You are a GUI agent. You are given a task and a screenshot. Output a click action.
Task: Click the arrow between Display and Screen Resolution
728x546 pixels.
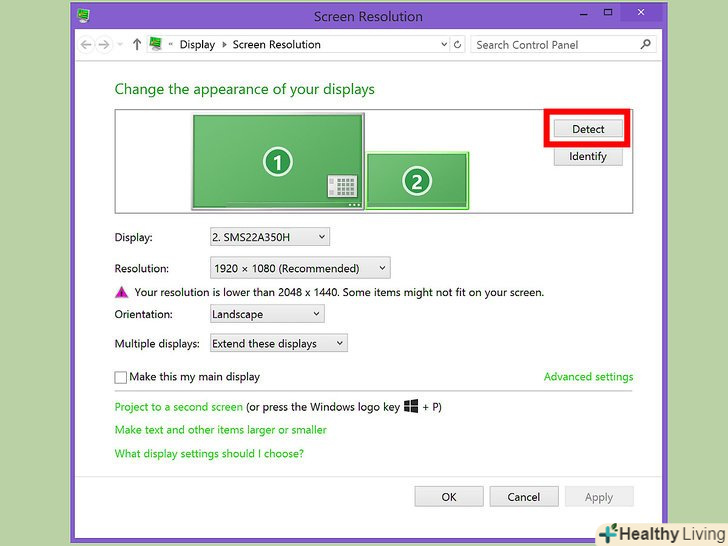[x=224, y=45]
